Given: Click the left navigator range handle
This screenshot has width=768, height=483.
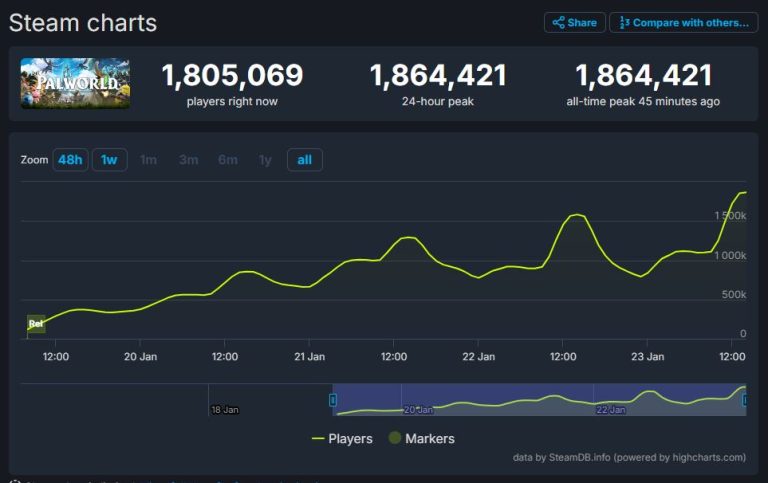Looking at the screenshot, I should [333, 400].
